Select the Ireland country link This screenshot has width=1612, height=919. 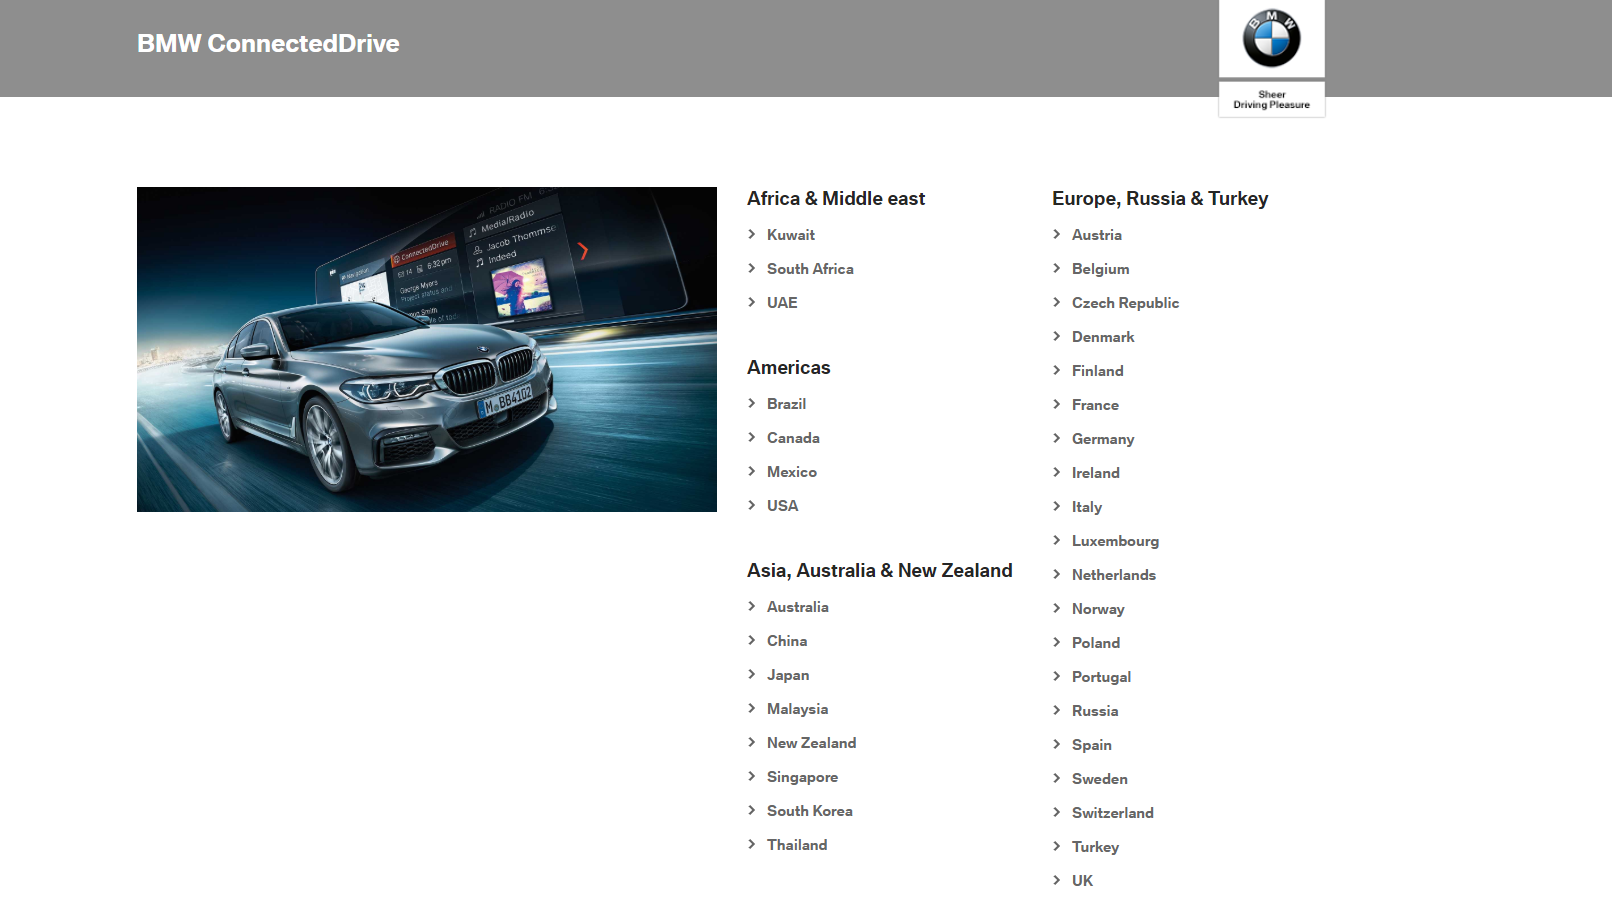[1096, 473]
